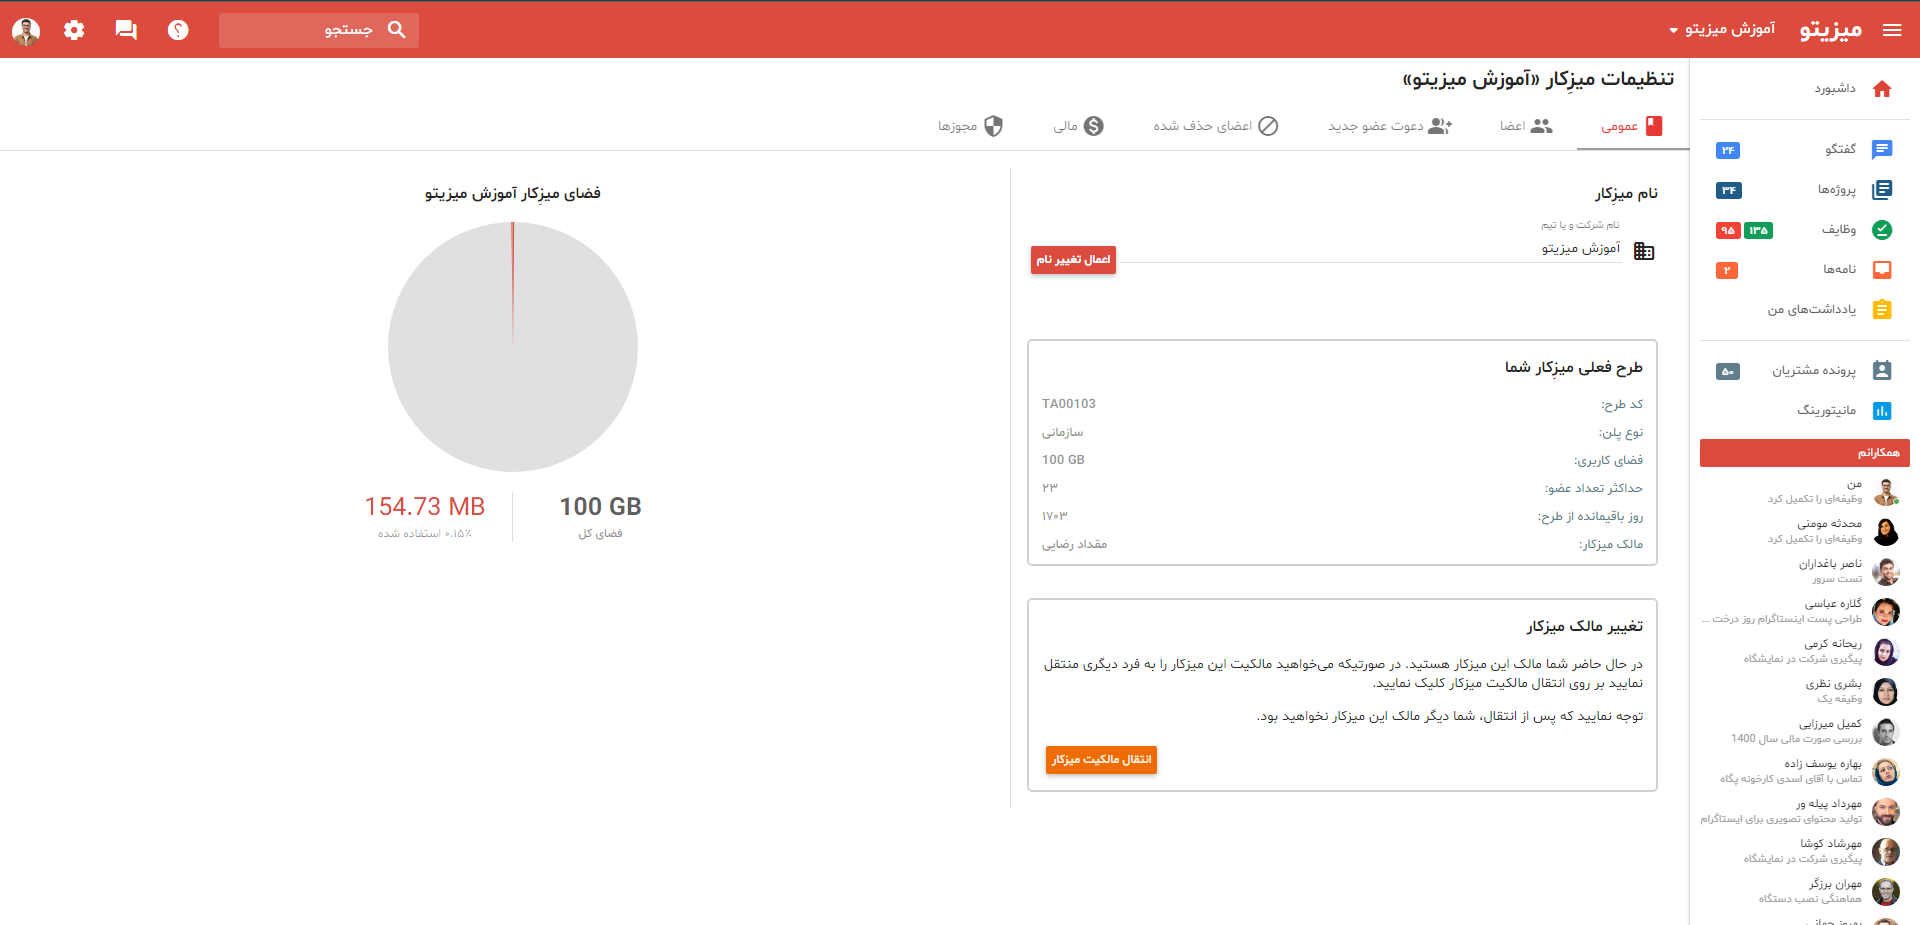Click the اعمال تغییر نام button

click(1073, 259)
